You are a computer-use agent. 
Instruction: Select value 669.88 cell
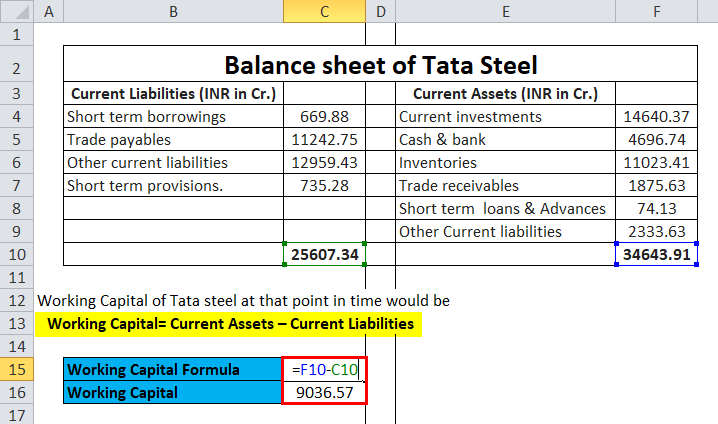[x=324, y=116]
